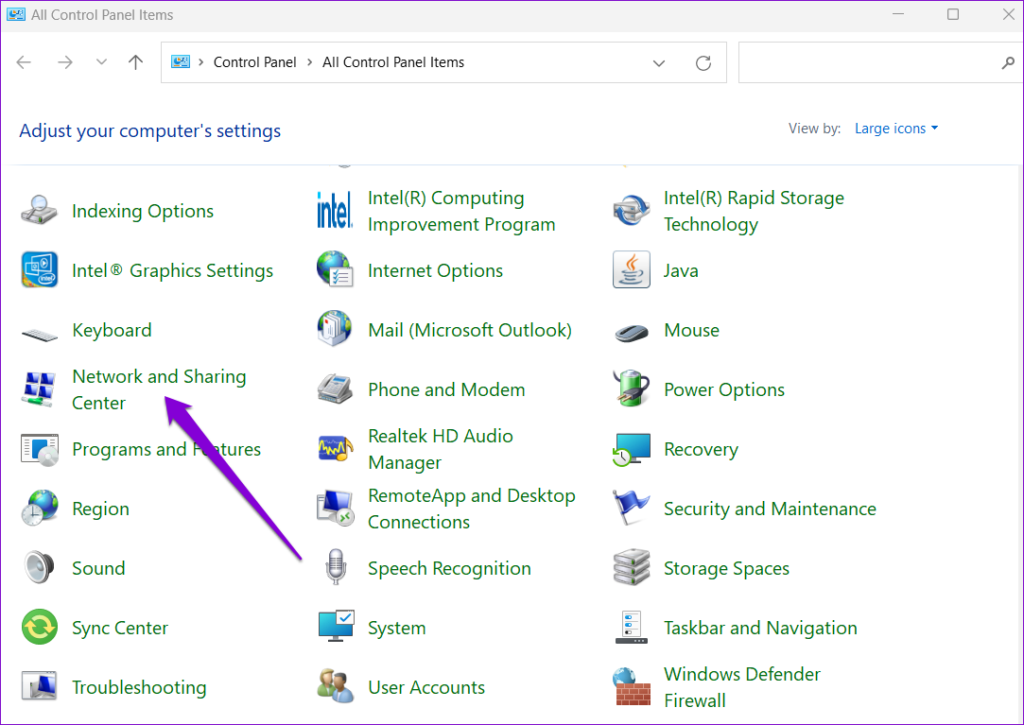Open the Sync Center icon
Screen dimensions: 1024x725
(x=39, y=627)
